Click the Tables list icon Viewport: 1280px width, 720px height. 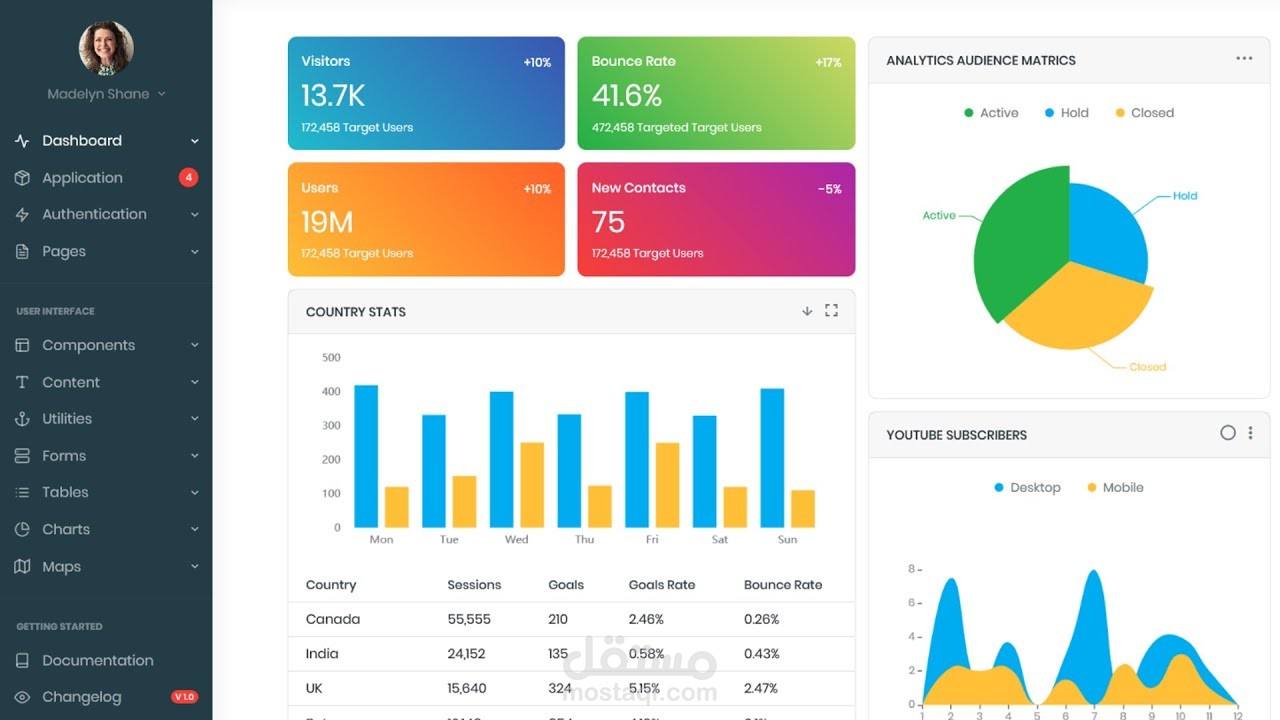point(22,492)
